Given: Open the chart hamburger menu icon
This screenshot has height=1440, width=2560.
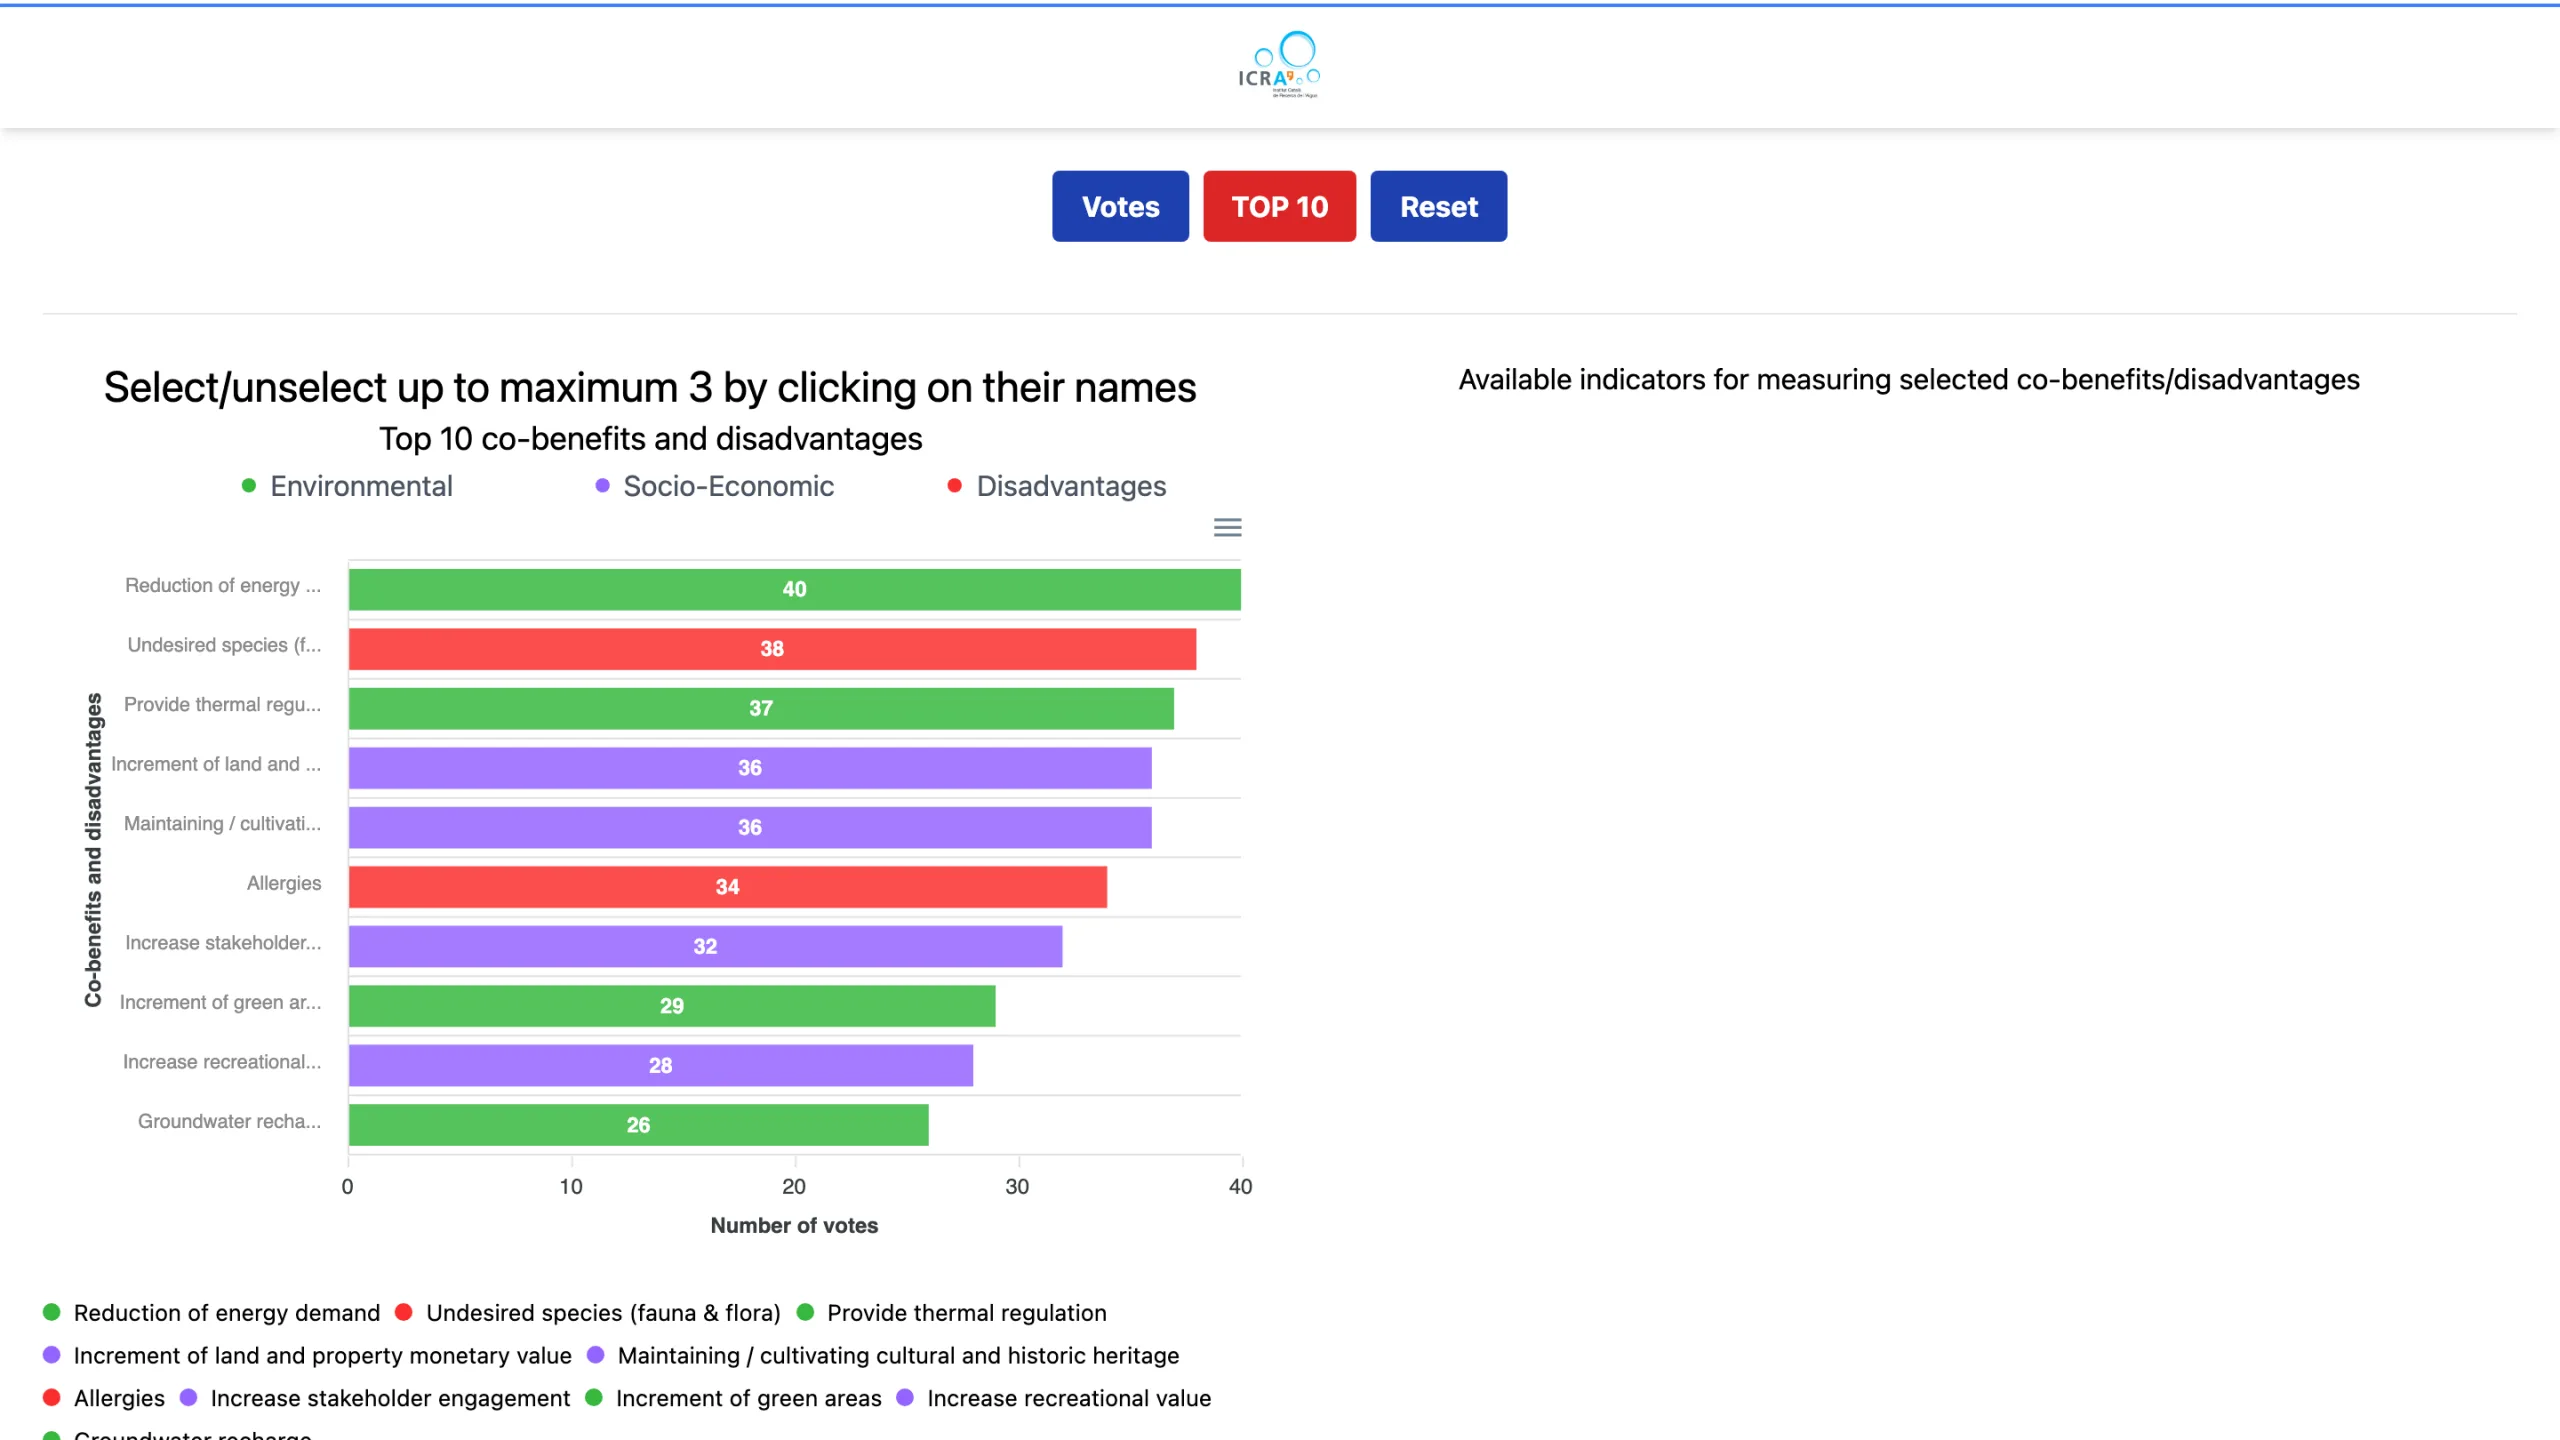Looking at the screenshot, I should [1227, 527].
